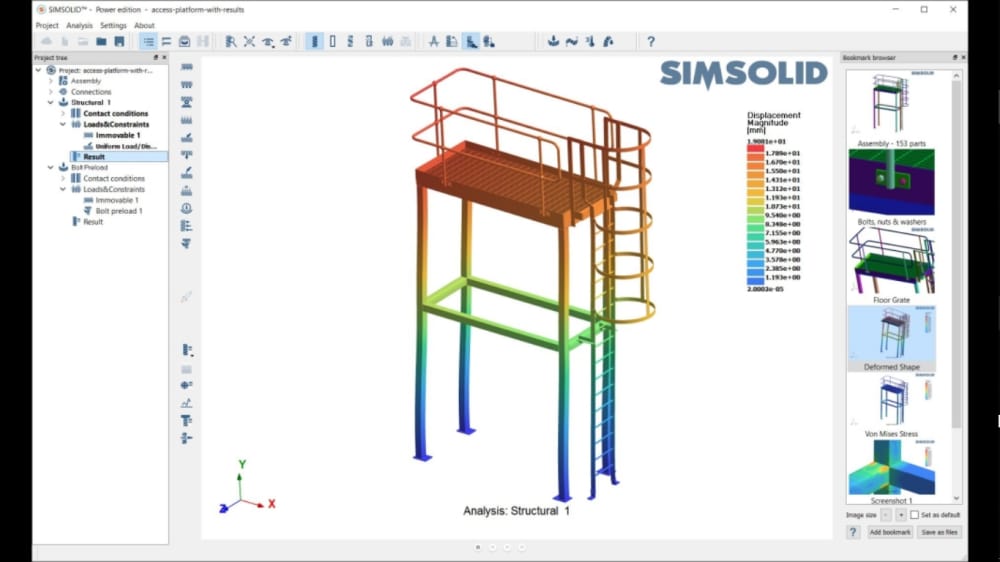Click the top icon of the vertical toolbar

tap(187, 67)
